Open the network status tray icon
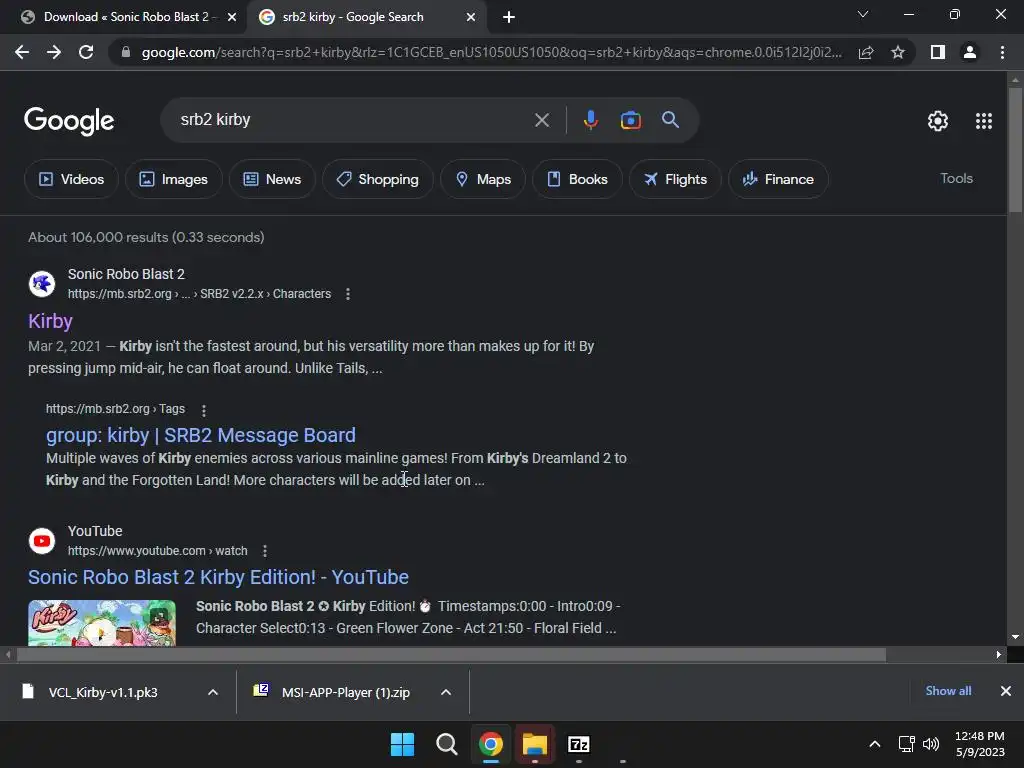This screenshot has width=1024, height=768. (906, 744)
